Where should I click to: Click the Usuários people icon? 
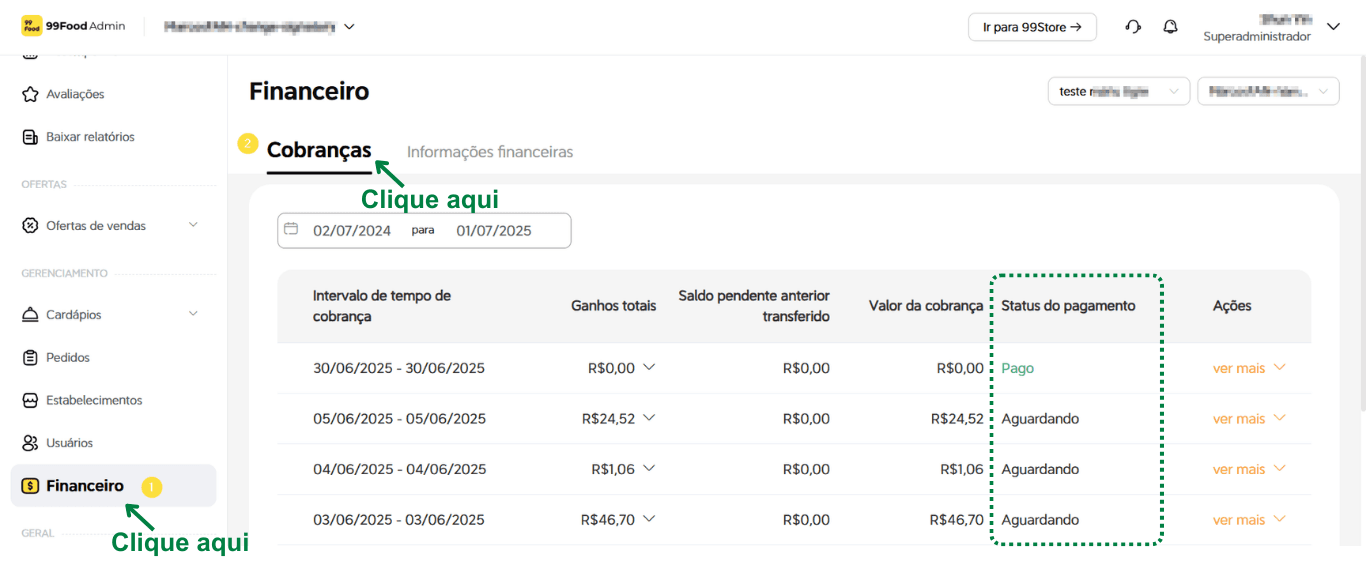click(x=30, y=443)
